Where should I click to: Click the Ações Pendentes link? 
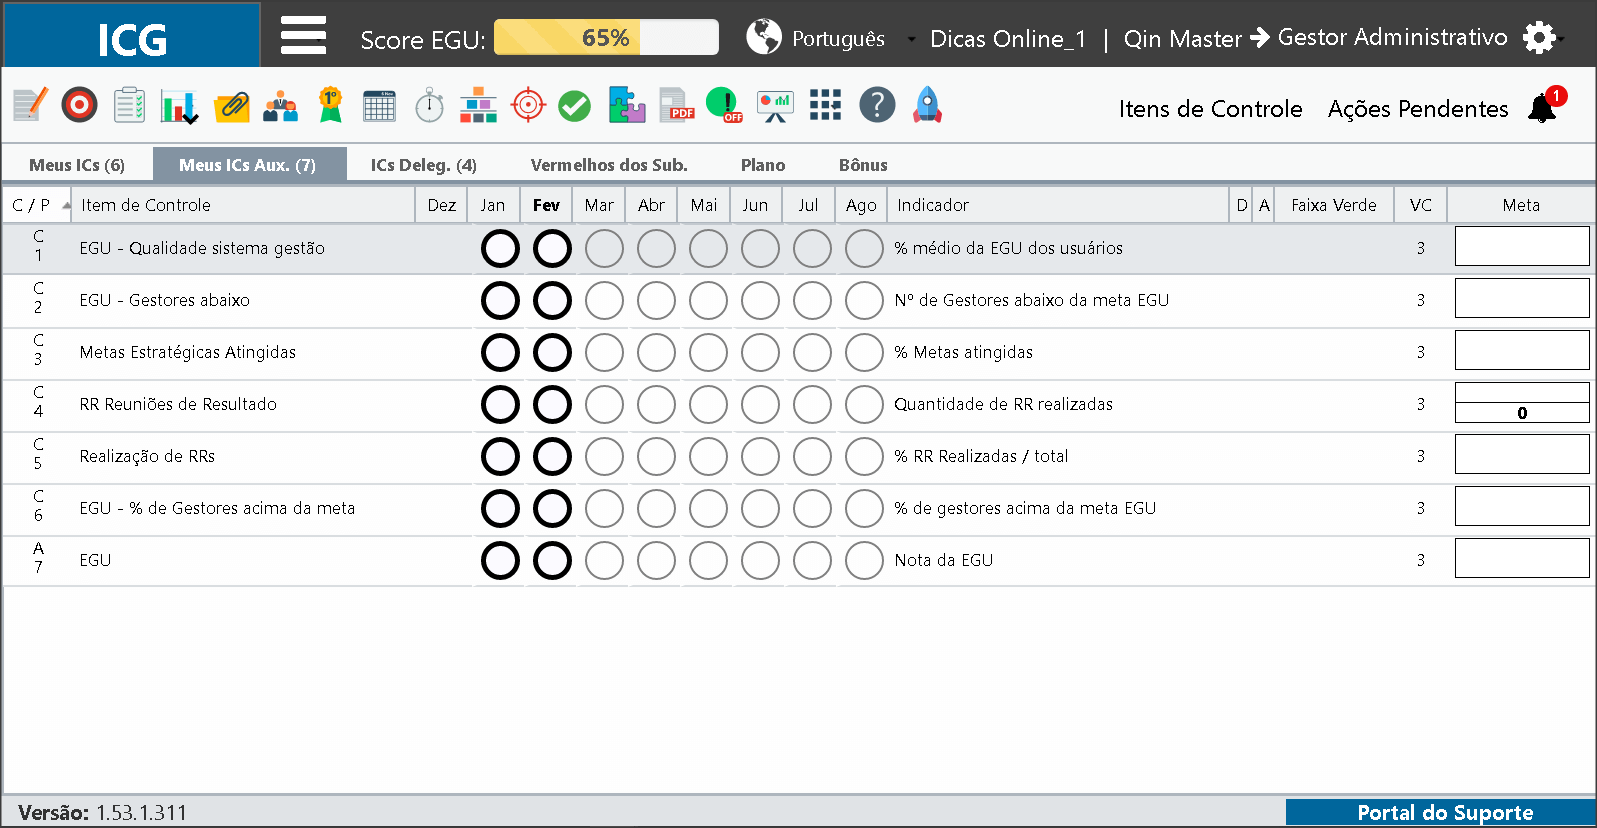(1418, 109)
